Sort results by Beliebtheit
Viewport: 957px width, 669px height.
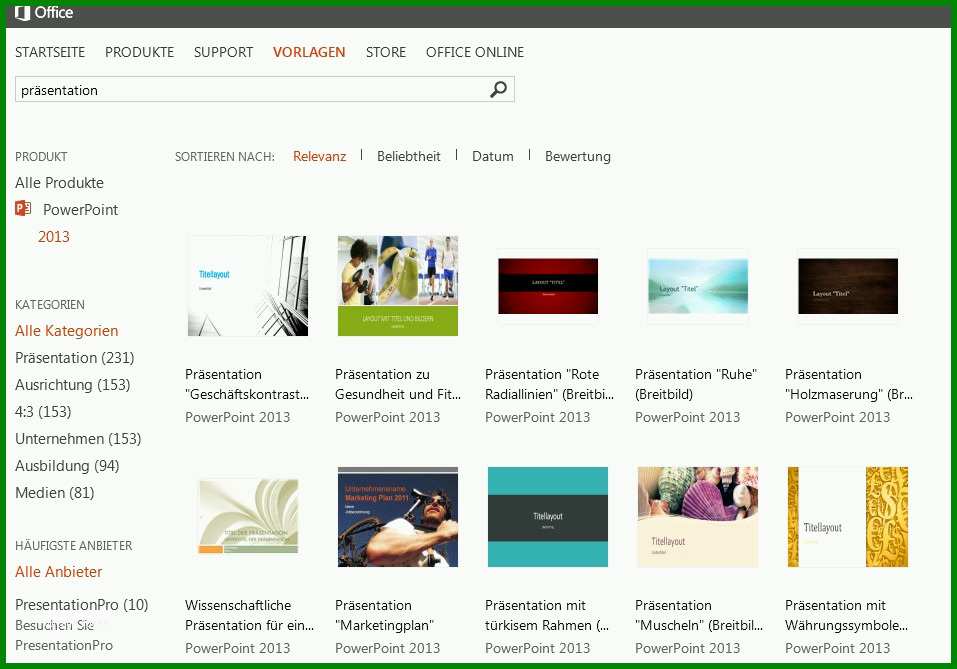point(408,156)
